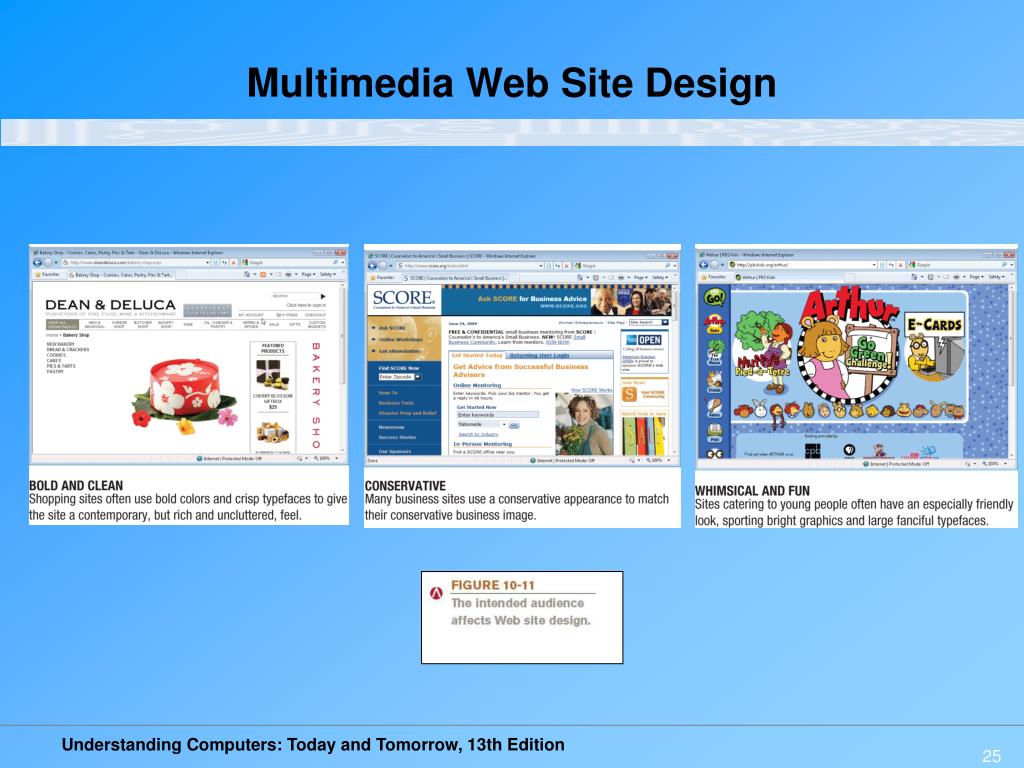Click orange S Ask SCORE Community icon
The image size is (1024, 768).
click(x=629, y=394)
